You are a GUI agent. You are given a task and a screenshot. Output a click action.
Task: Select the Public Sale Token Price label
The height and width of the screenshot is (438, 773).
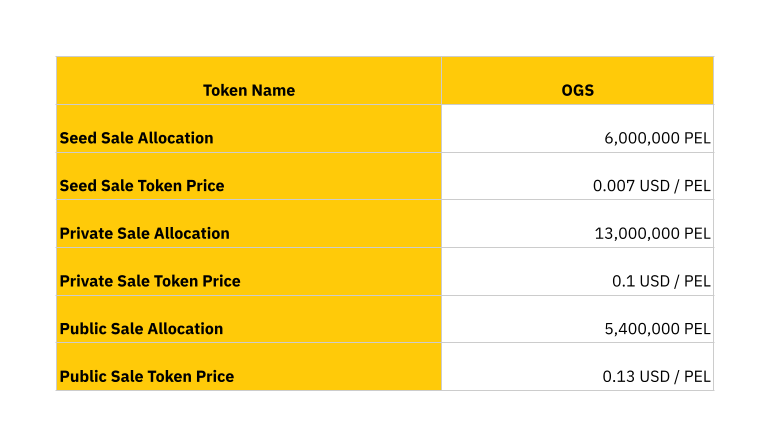coord(147,377)
